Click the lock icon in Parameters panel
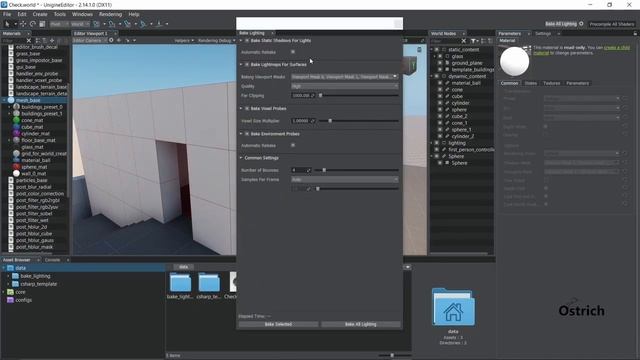640x360 pixels. point(635,33)
